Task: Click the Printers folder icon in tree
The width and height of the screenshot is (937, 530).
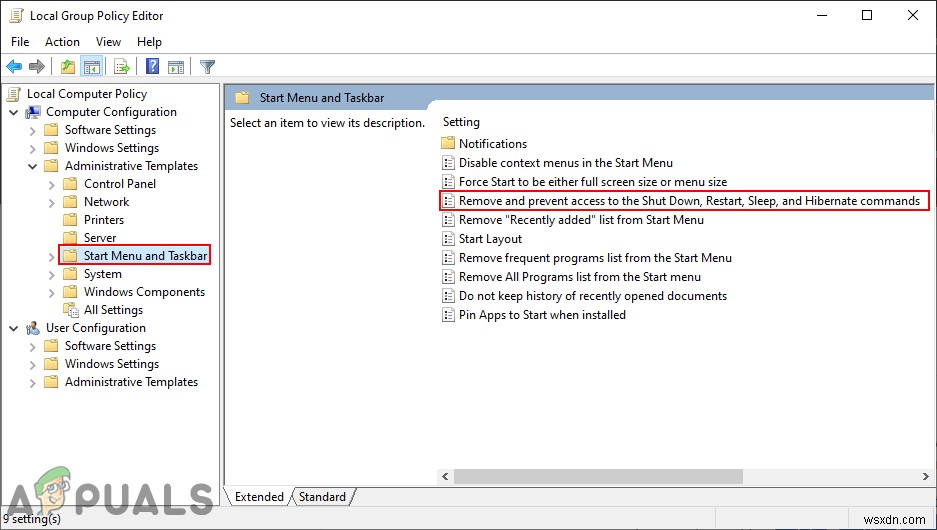Action: [x=71, y=220]
